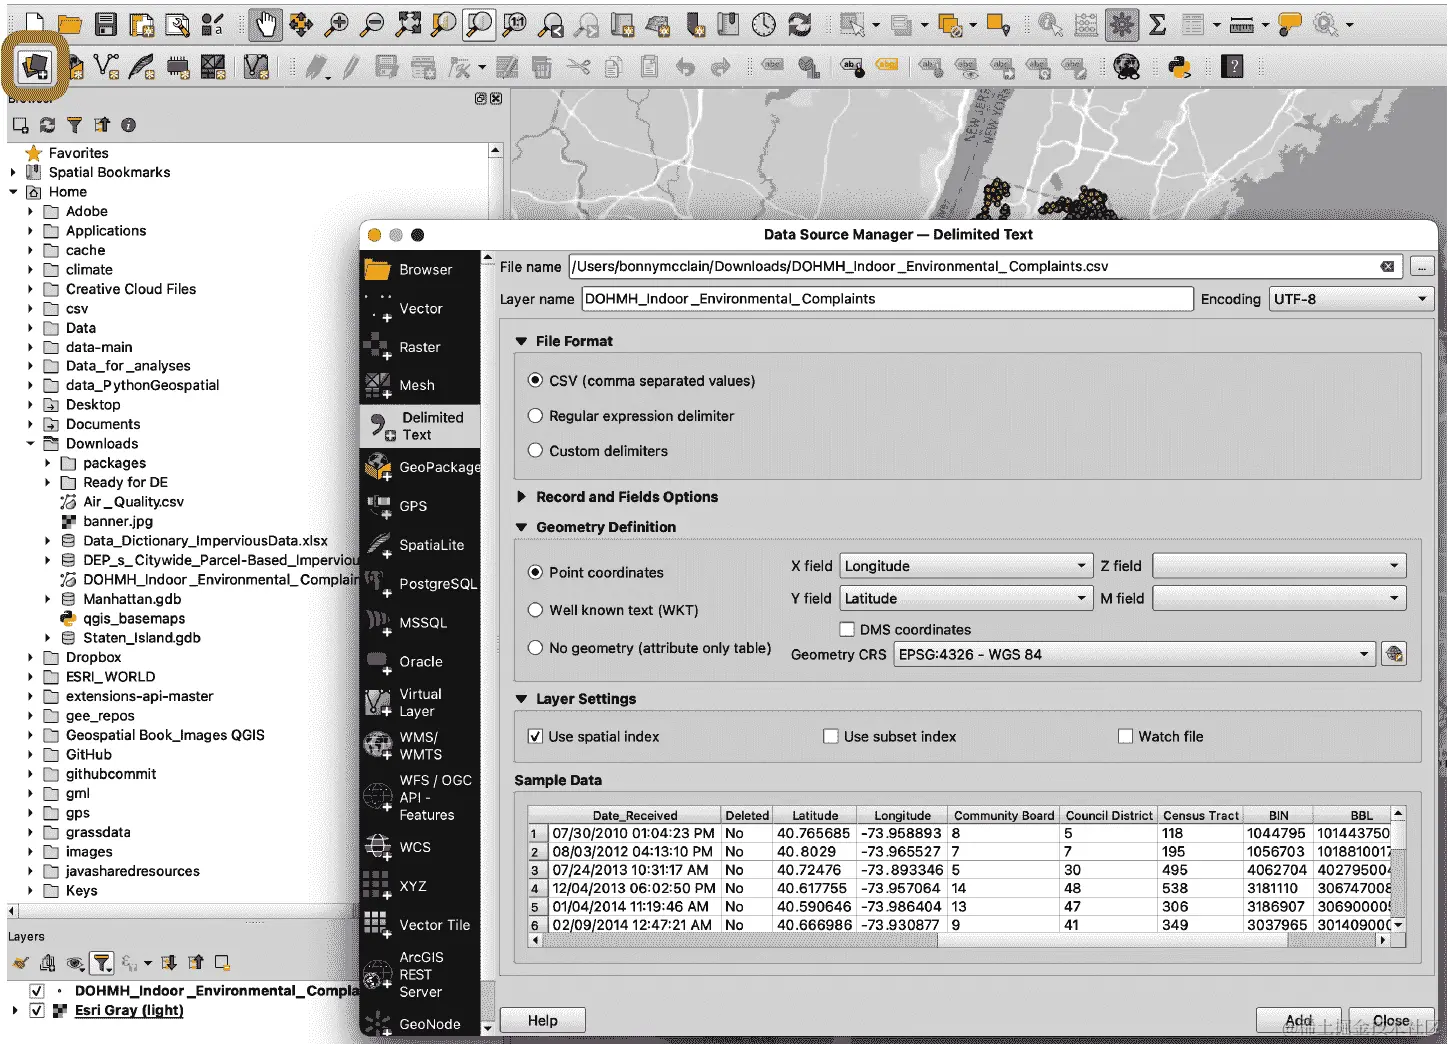Uncheck Use spatial index
1448x1044 pixels.
(x=535, y=736)
